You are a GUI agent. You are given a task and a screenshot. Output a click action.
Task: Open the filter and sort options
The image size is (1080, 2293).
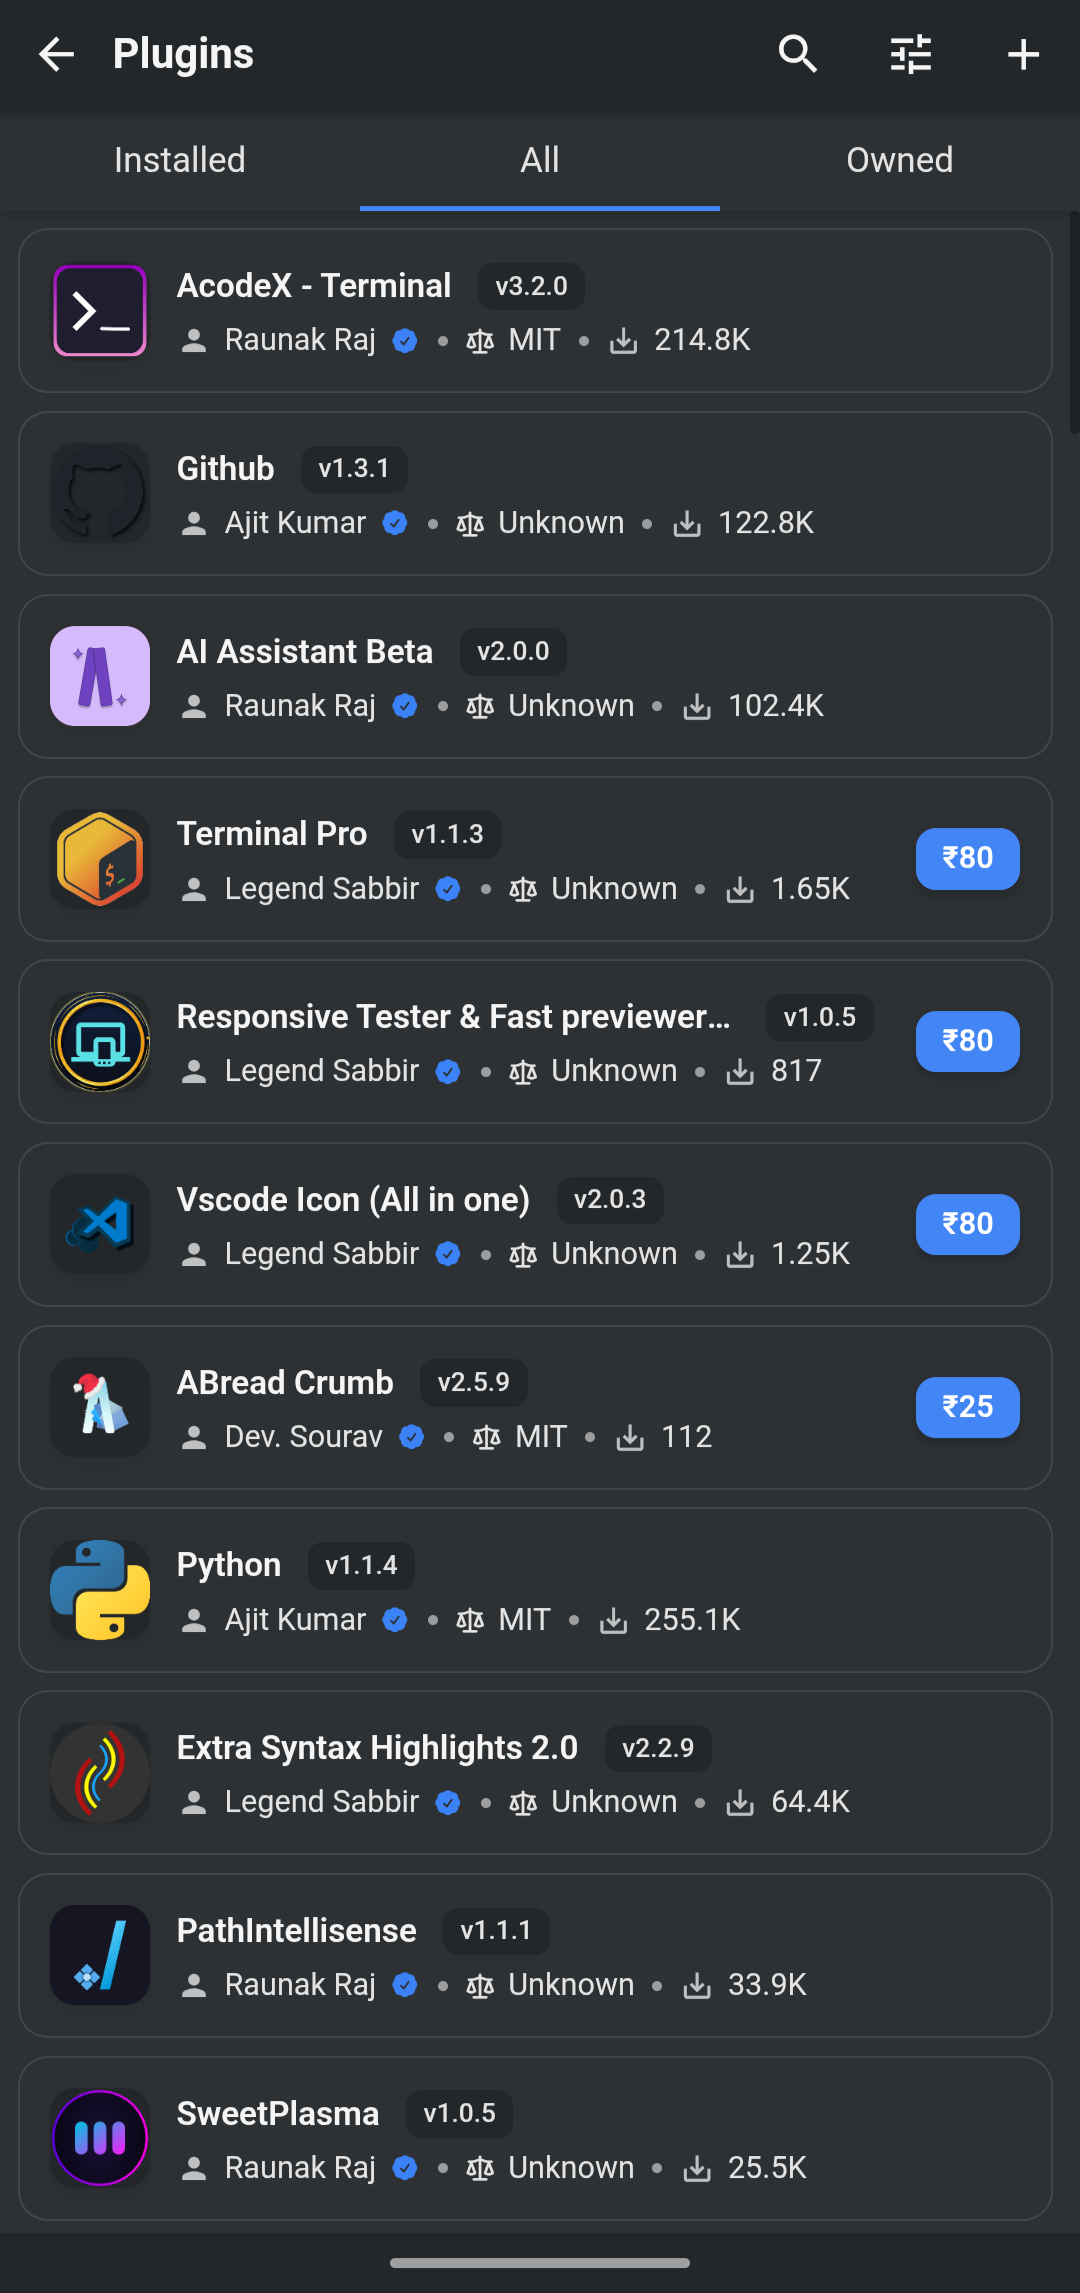910,55
